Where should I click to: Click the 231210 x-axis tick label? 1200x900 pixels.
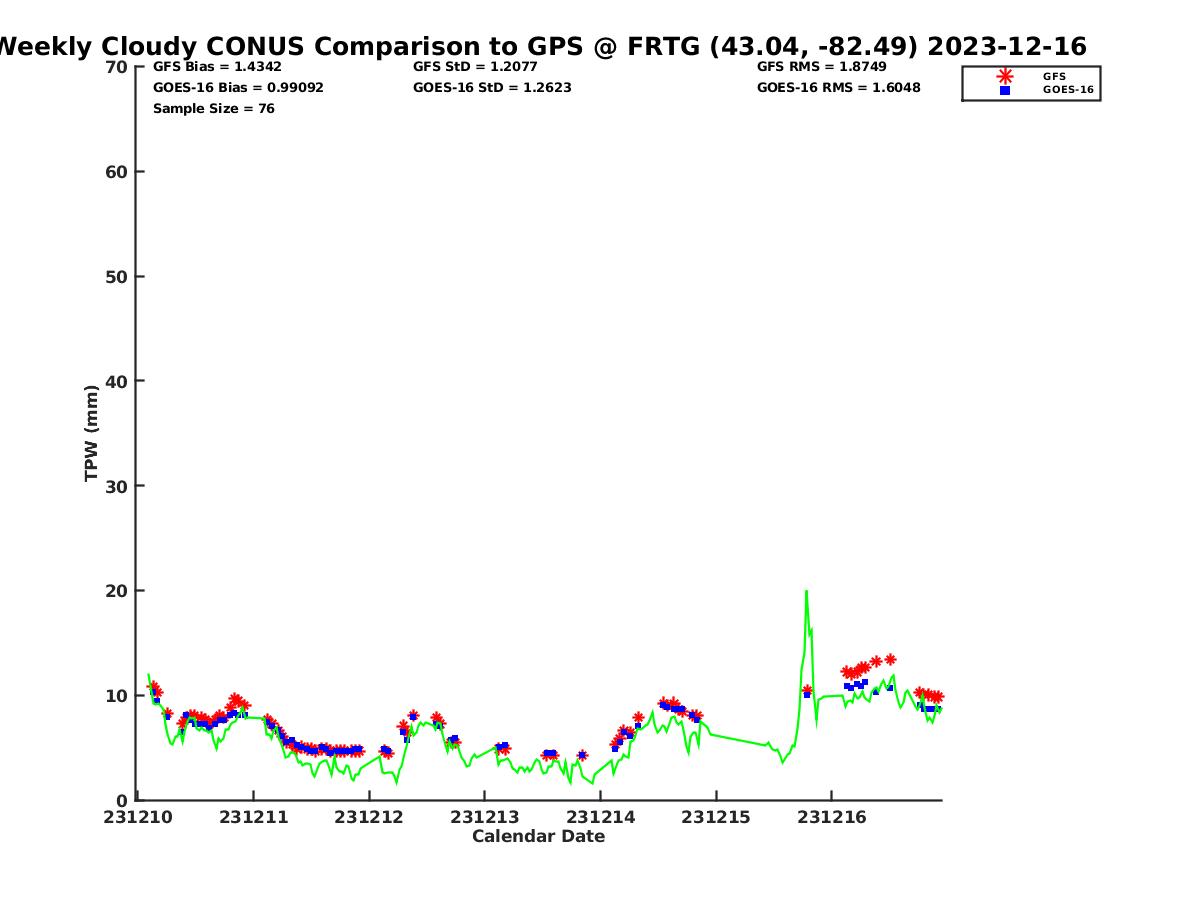point(138,818)
